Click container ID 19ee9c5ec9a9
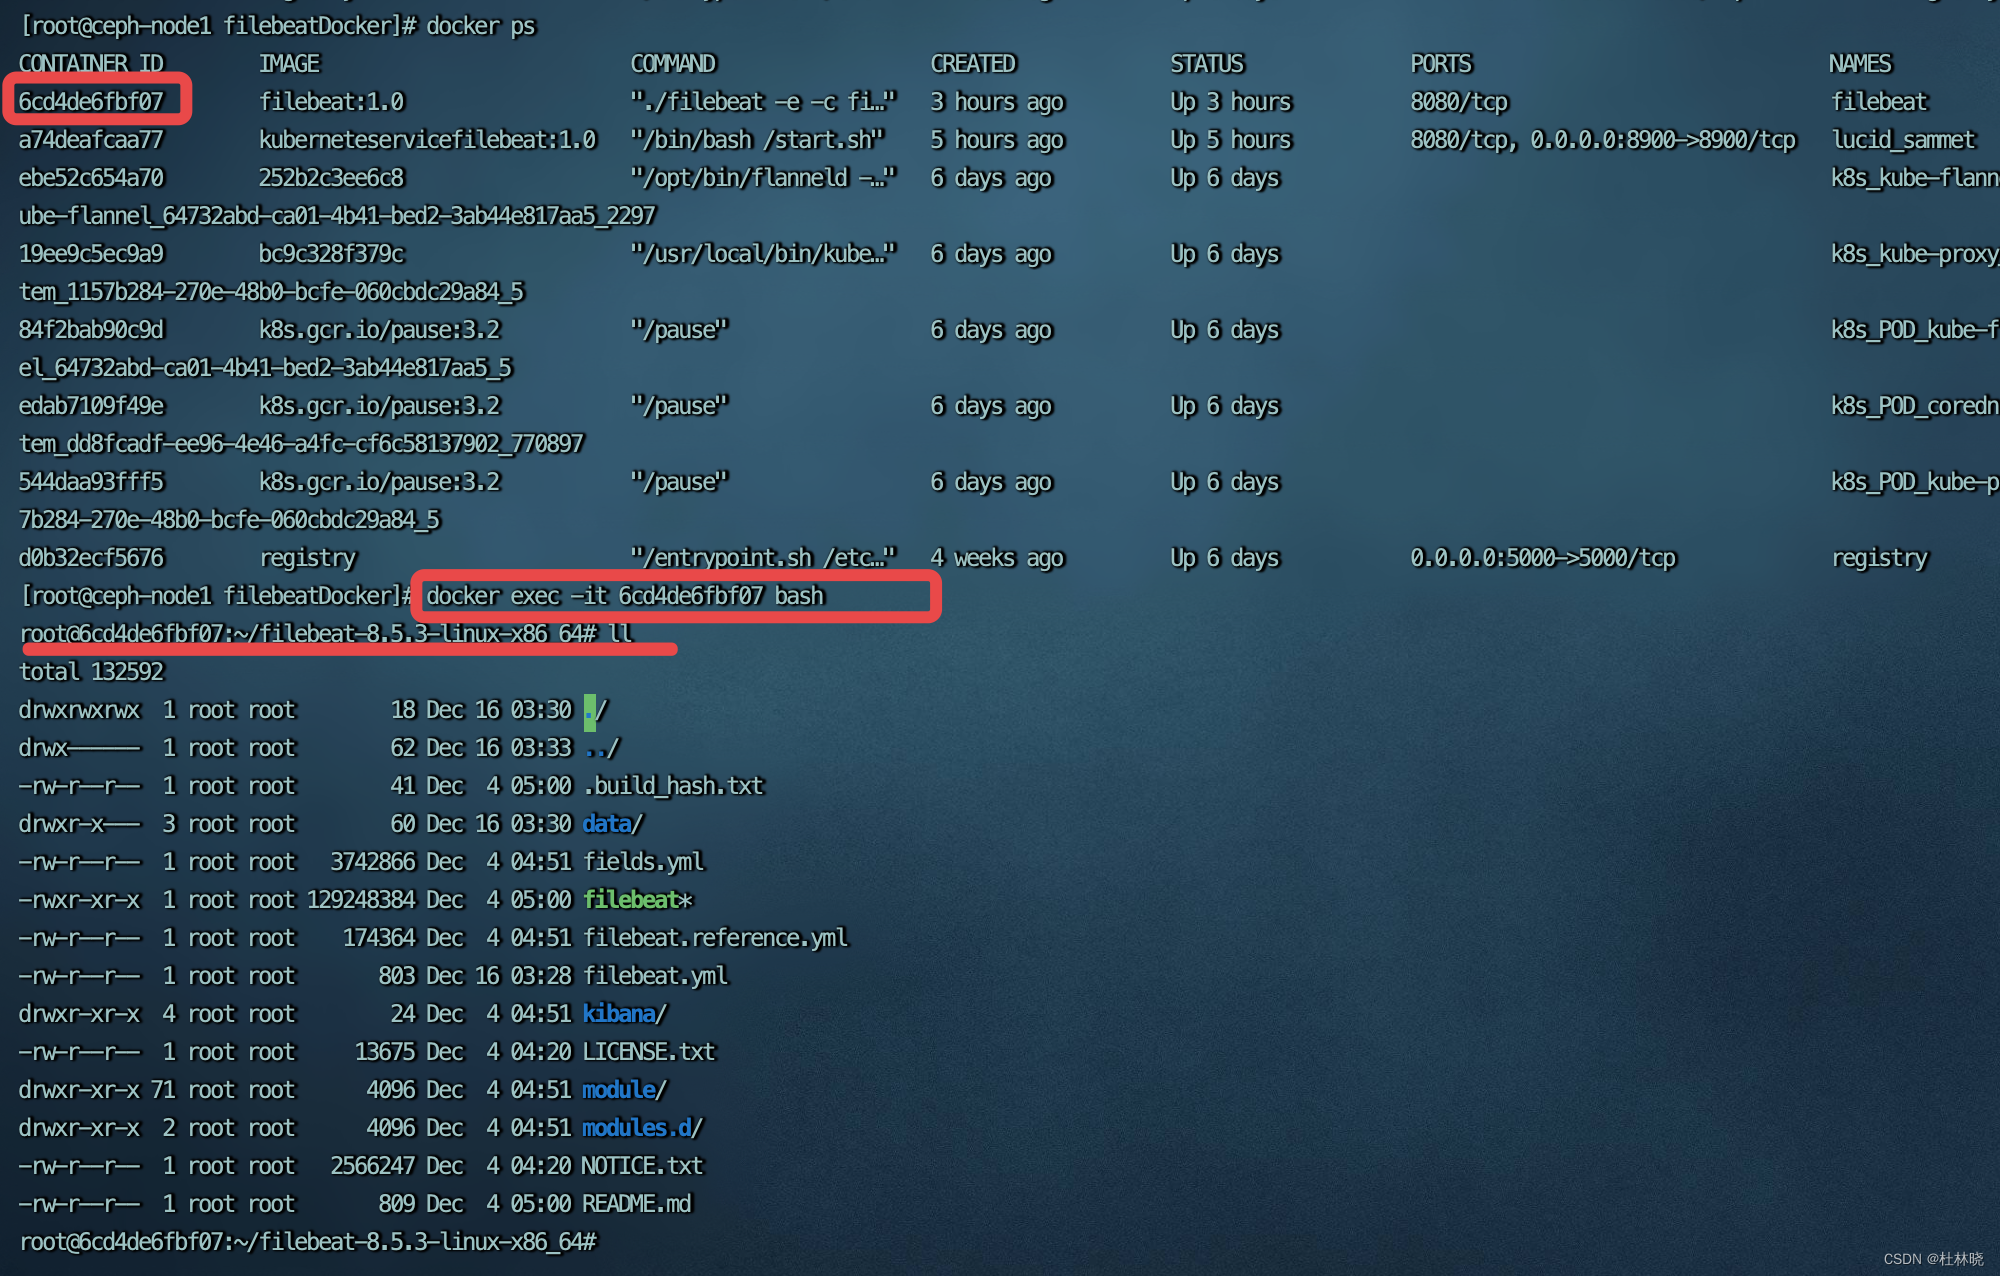Screen dimensions: 2000x1276 tap(91, 253)
